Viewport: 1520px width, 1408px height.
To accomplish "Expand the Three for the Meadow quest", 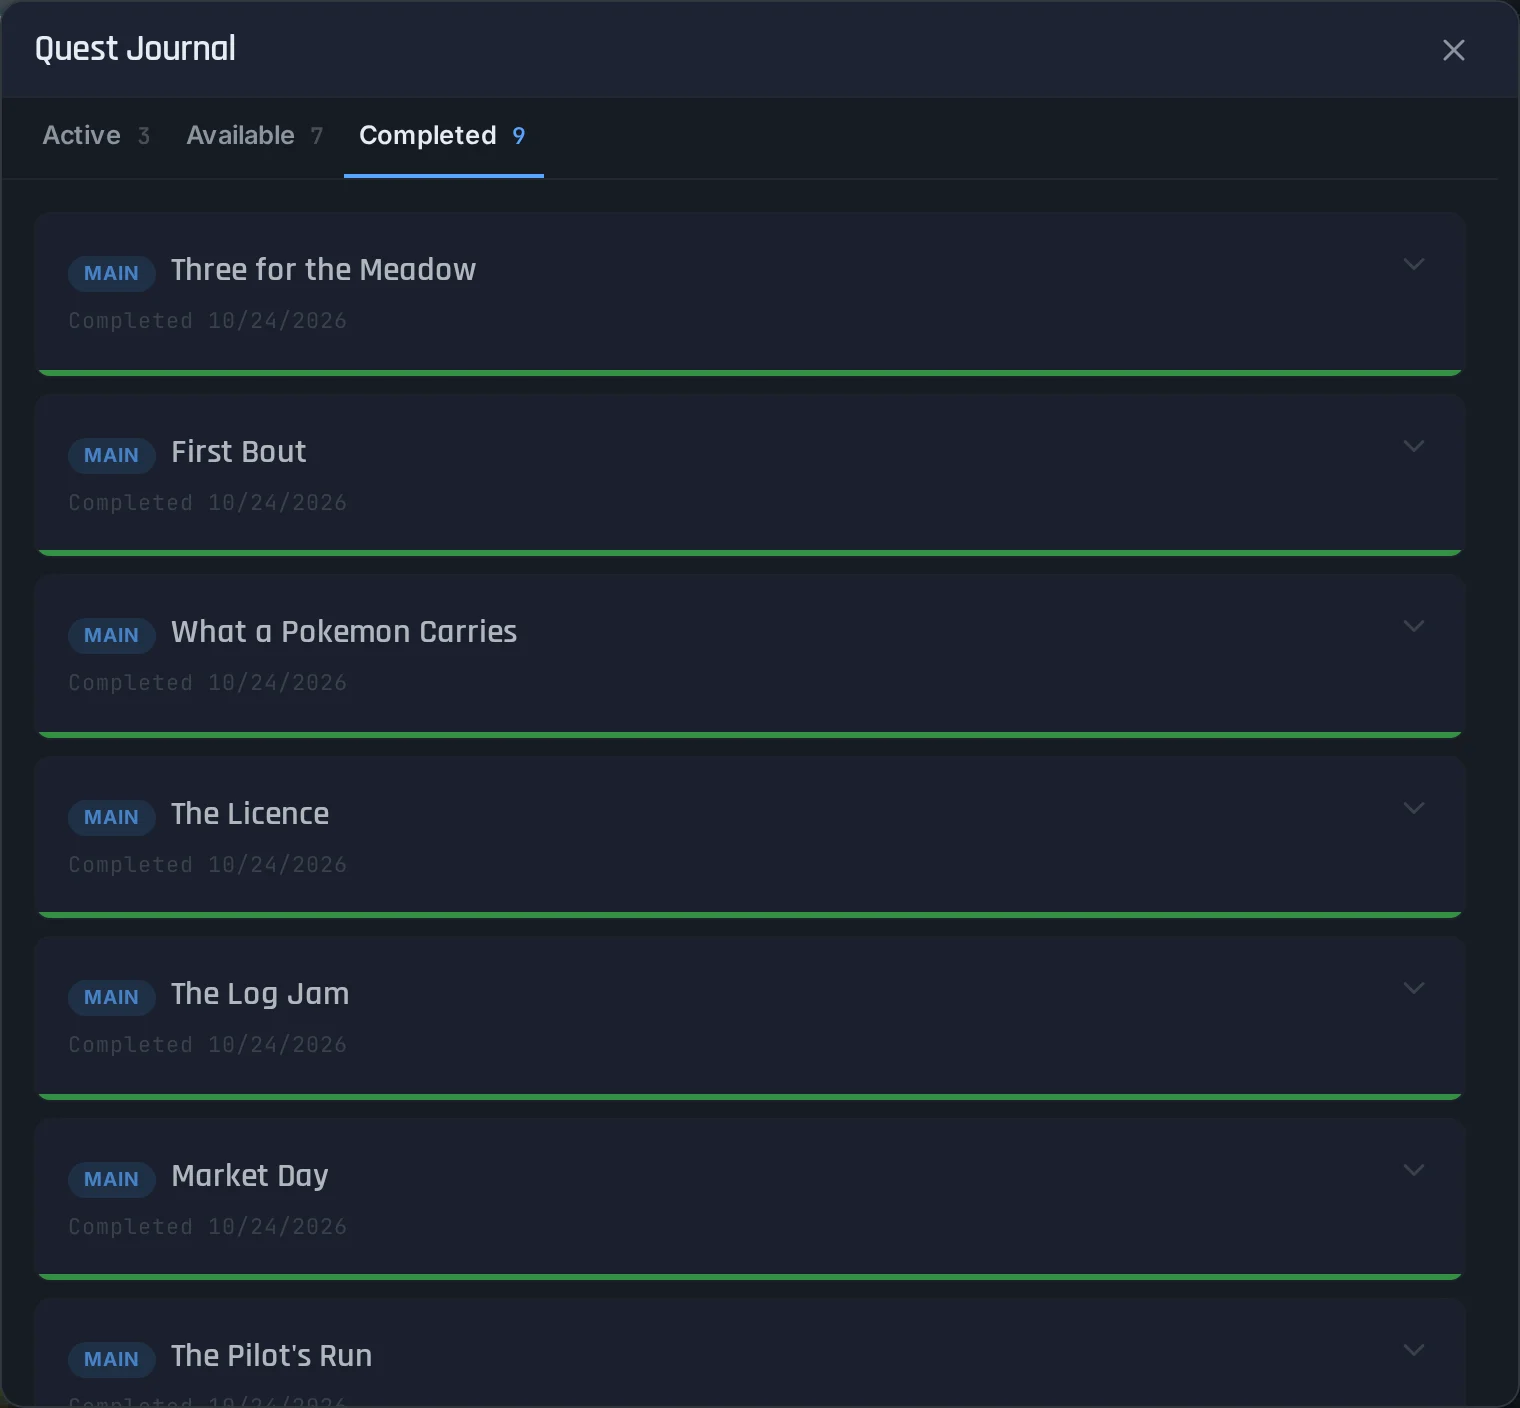I will pyautogui.click(x=1413, y=265).
